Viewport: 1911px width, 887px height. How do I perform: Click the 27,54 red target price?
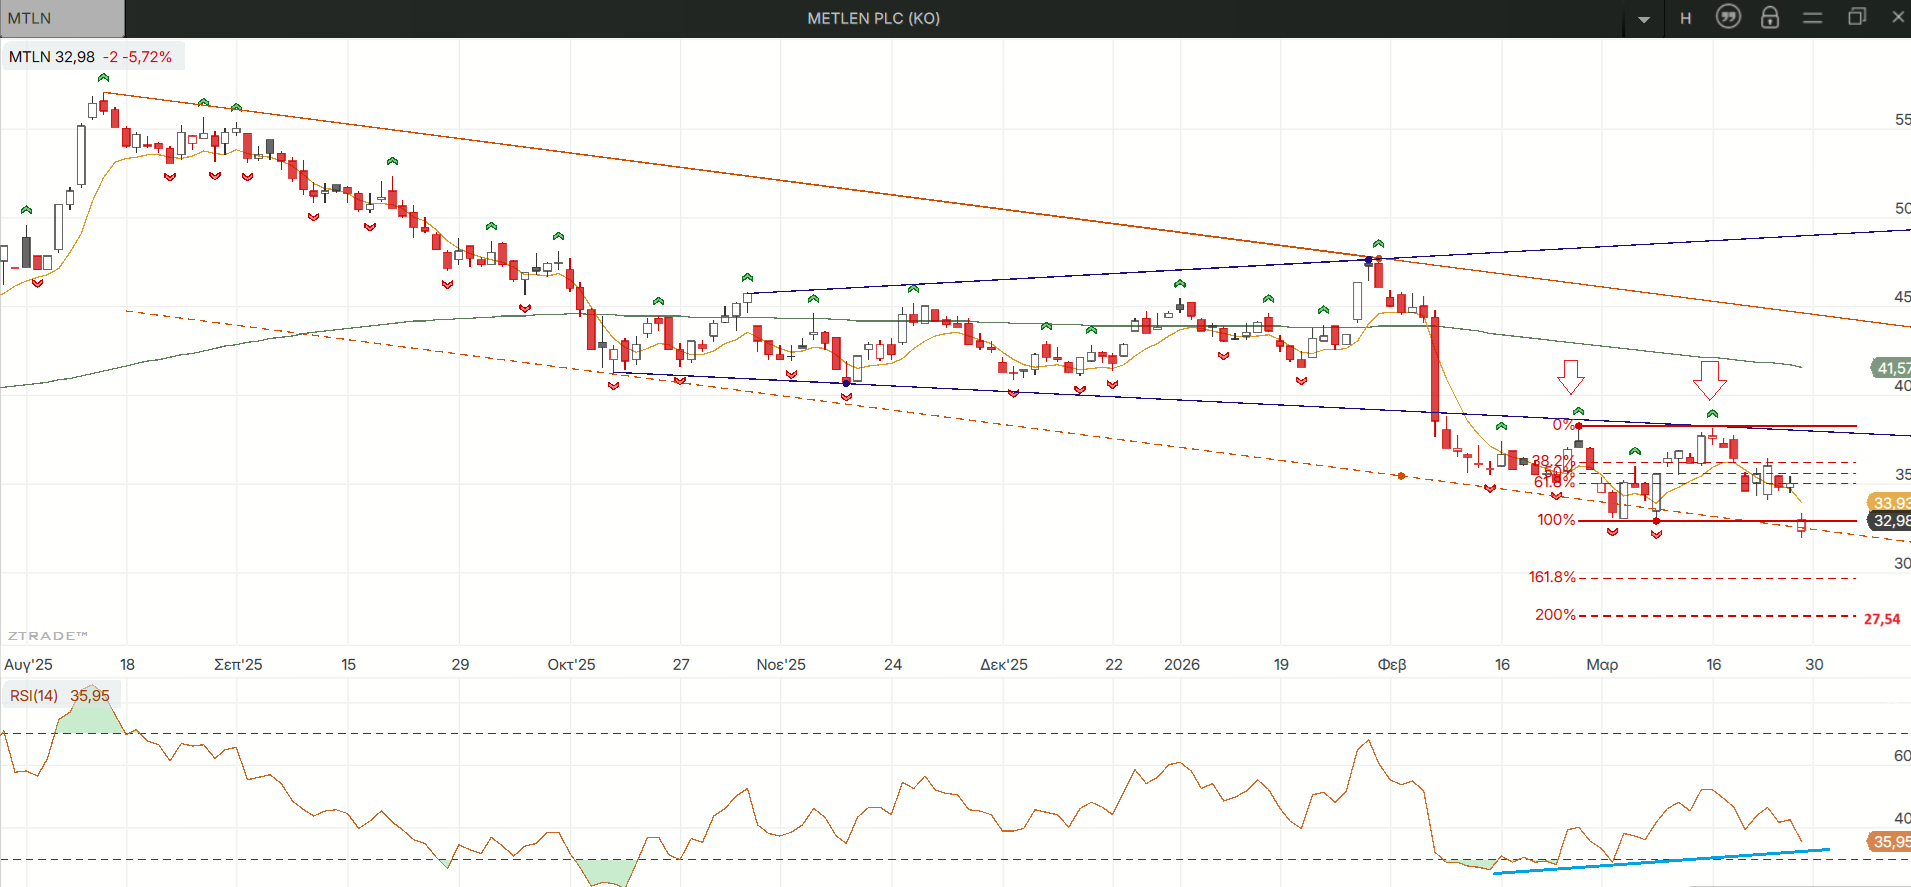[x=1881, y=619]
